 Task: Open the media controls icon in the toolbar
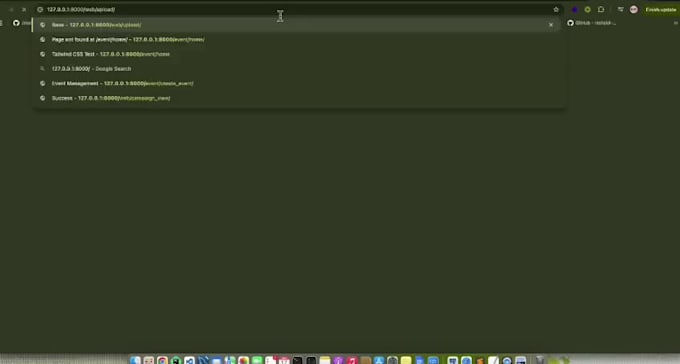tap(621, 10)
